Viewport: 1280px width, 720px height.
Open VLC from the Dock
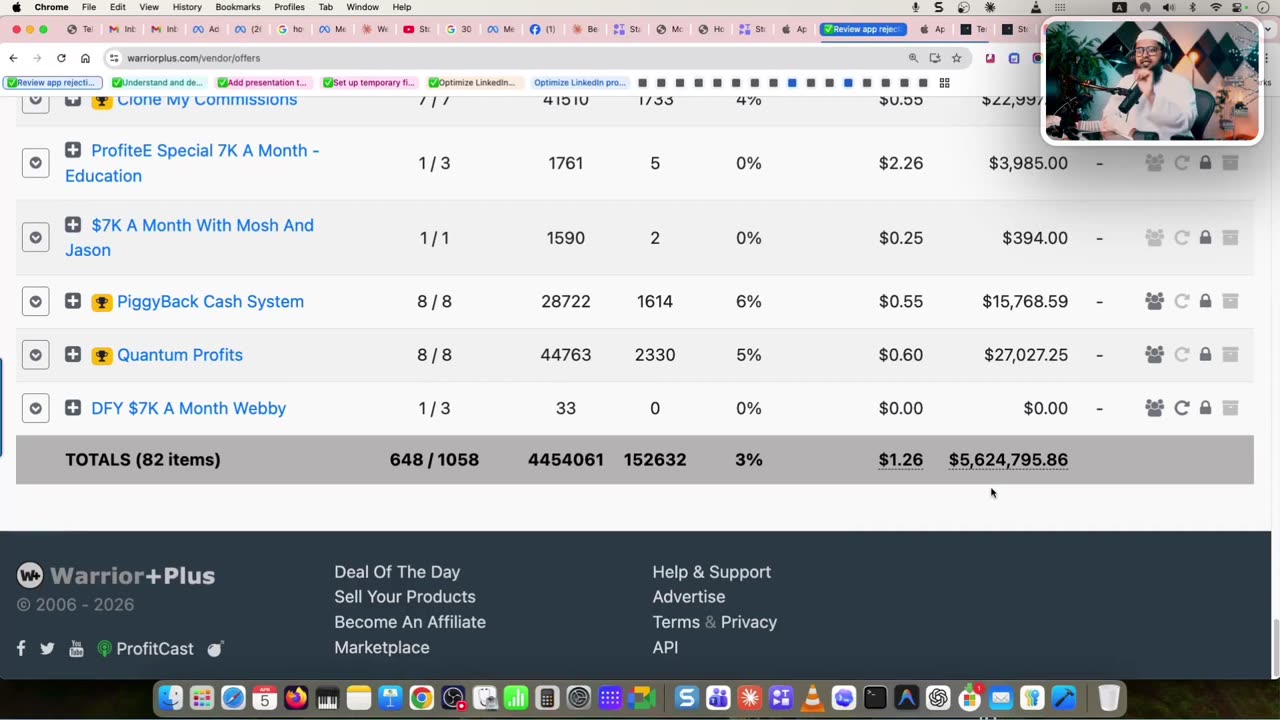[812, 698]
